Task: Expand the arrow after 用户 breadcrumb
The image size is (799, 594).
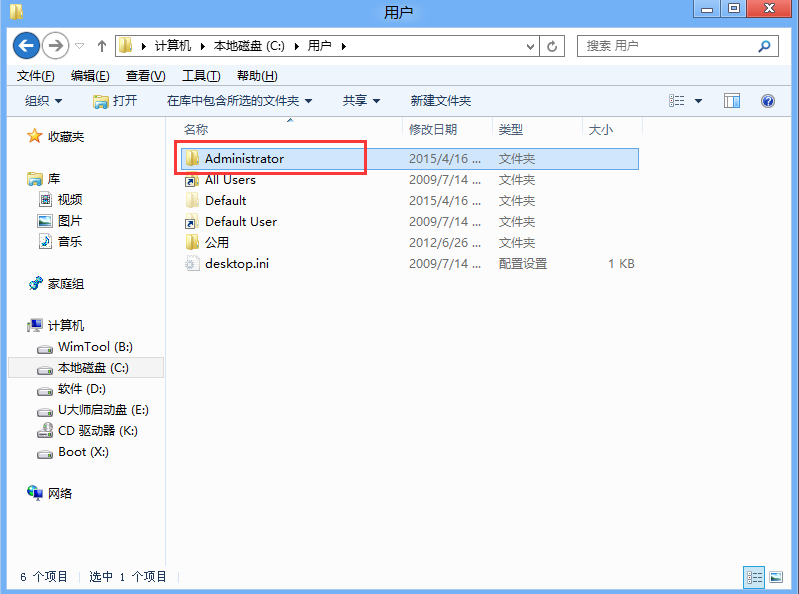Action: pos(344,46)
